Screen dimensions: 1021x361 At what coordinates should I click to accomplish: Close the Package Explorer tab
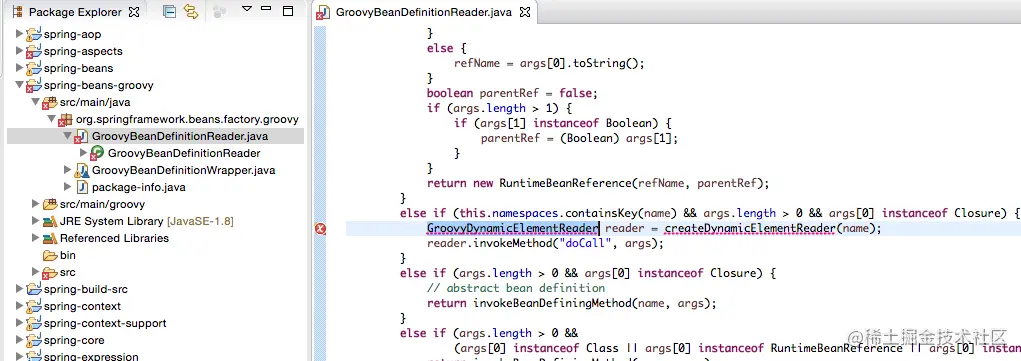[133, 12]
